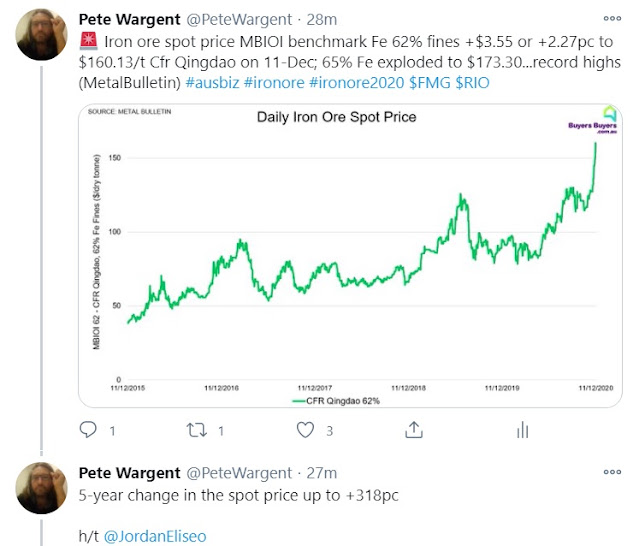Screen dimensions: 639x546
Task: Click the $FMG cashtag
Action: pyautogui.click(x=430, y=83)
